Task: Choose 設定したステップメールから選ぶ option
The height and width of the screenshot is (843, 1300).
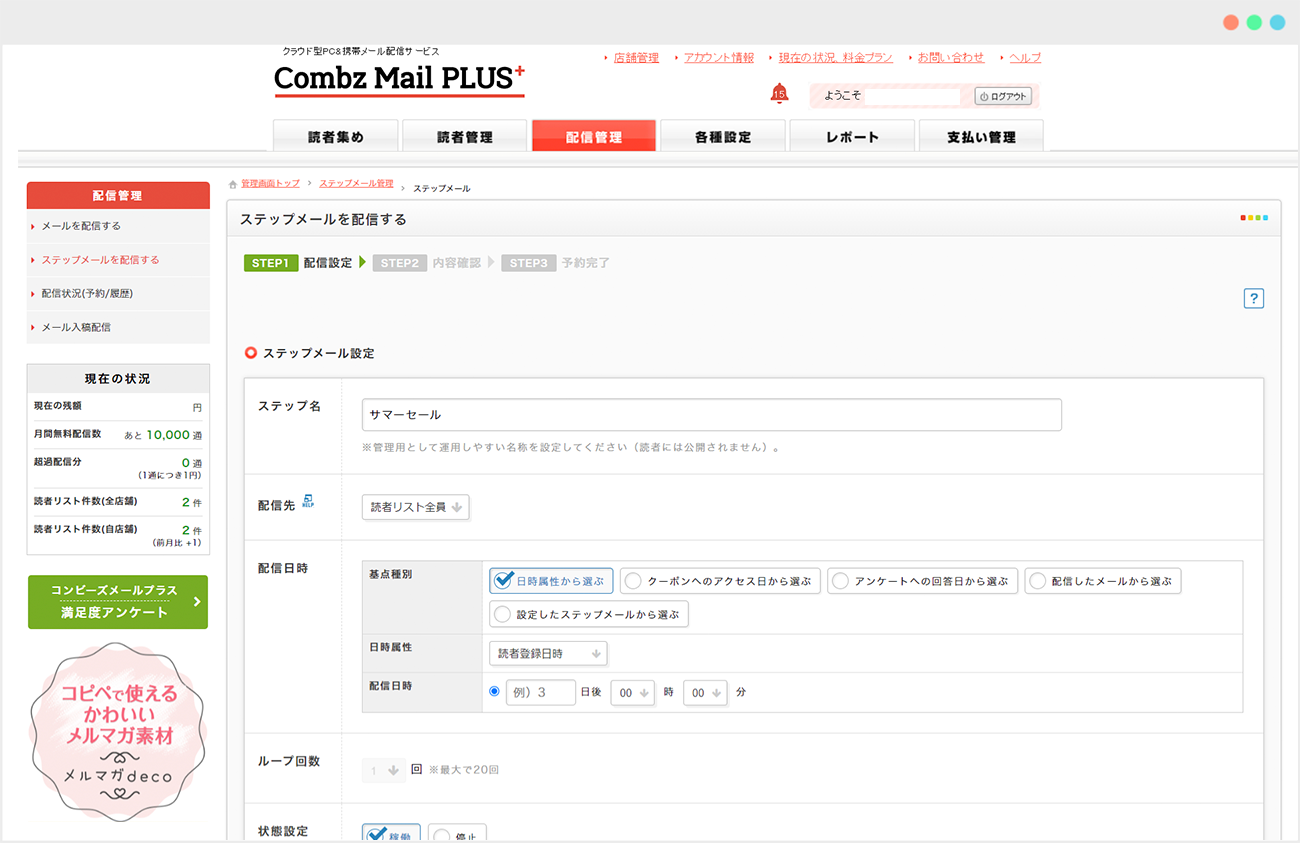Action: pyautogui.click(x=589, y=614)
